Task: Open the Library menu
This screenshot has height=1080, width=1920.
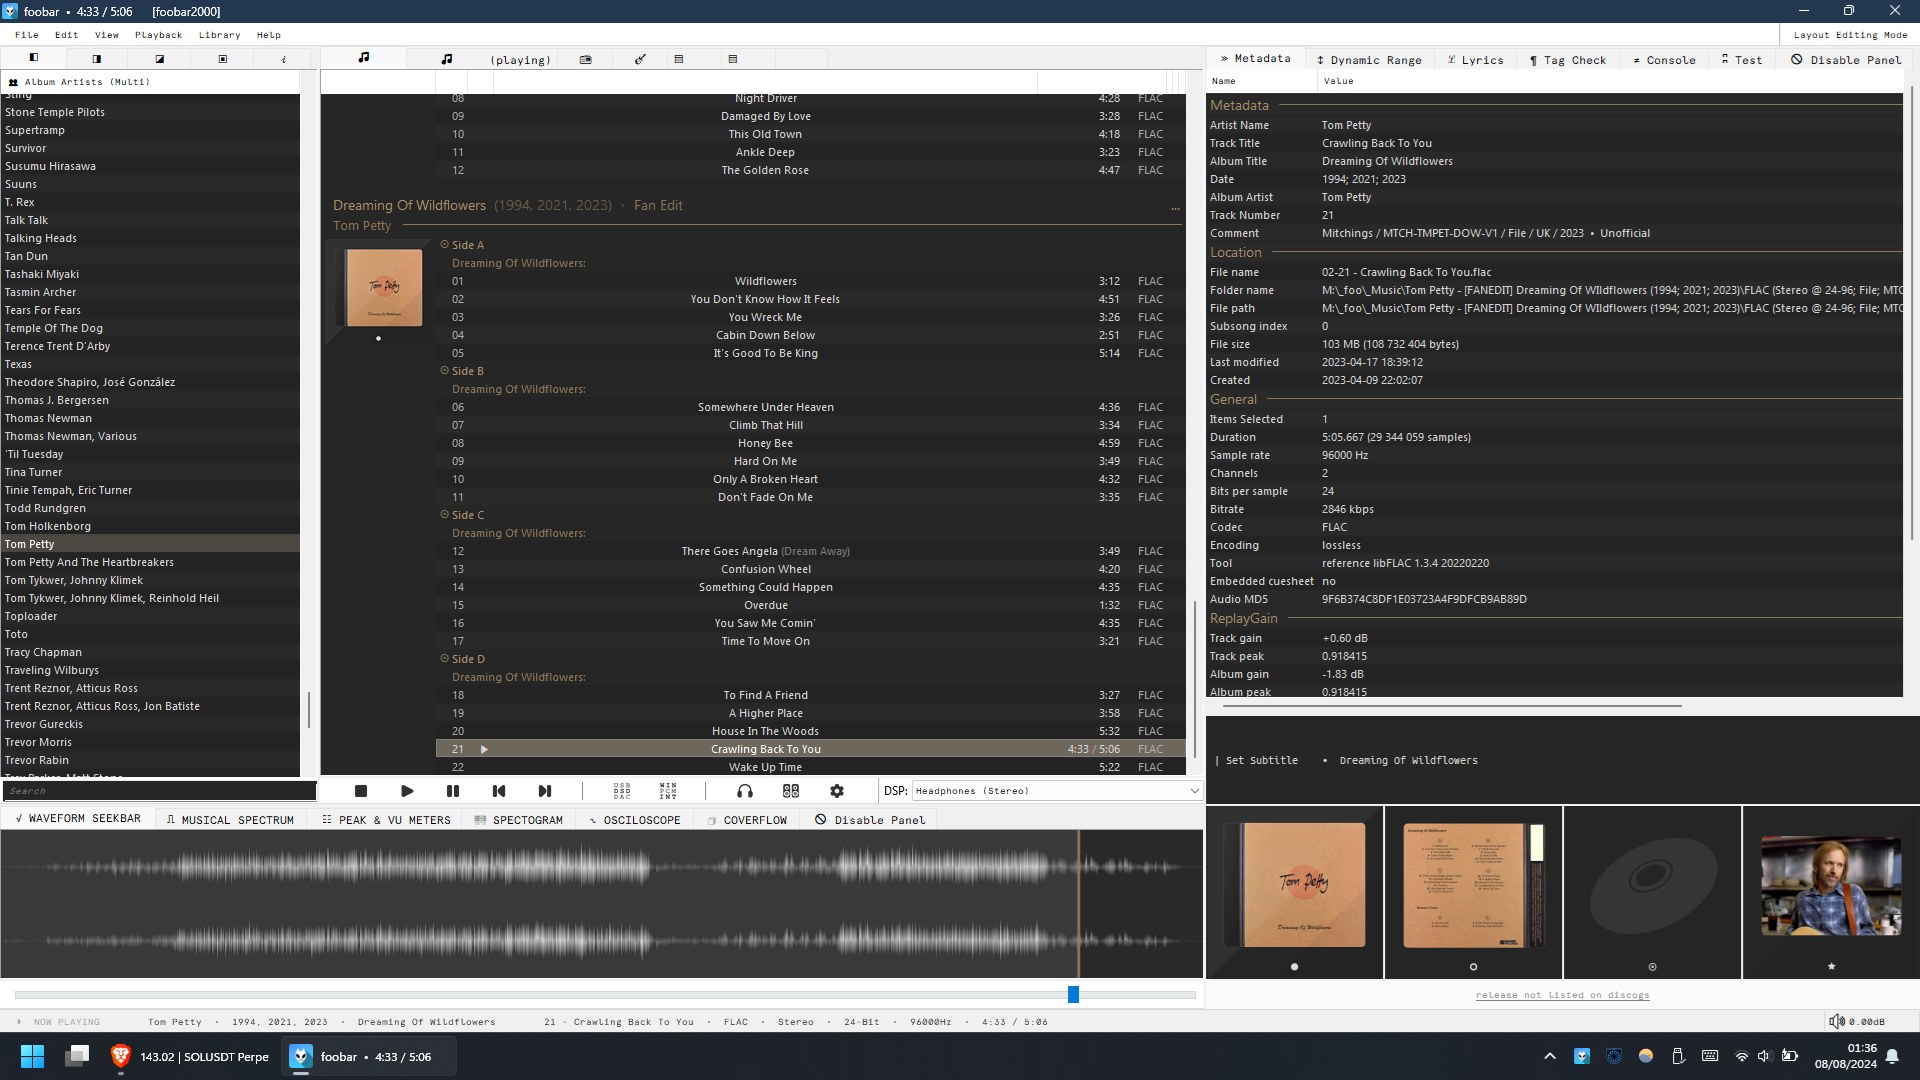Action: 220,35
